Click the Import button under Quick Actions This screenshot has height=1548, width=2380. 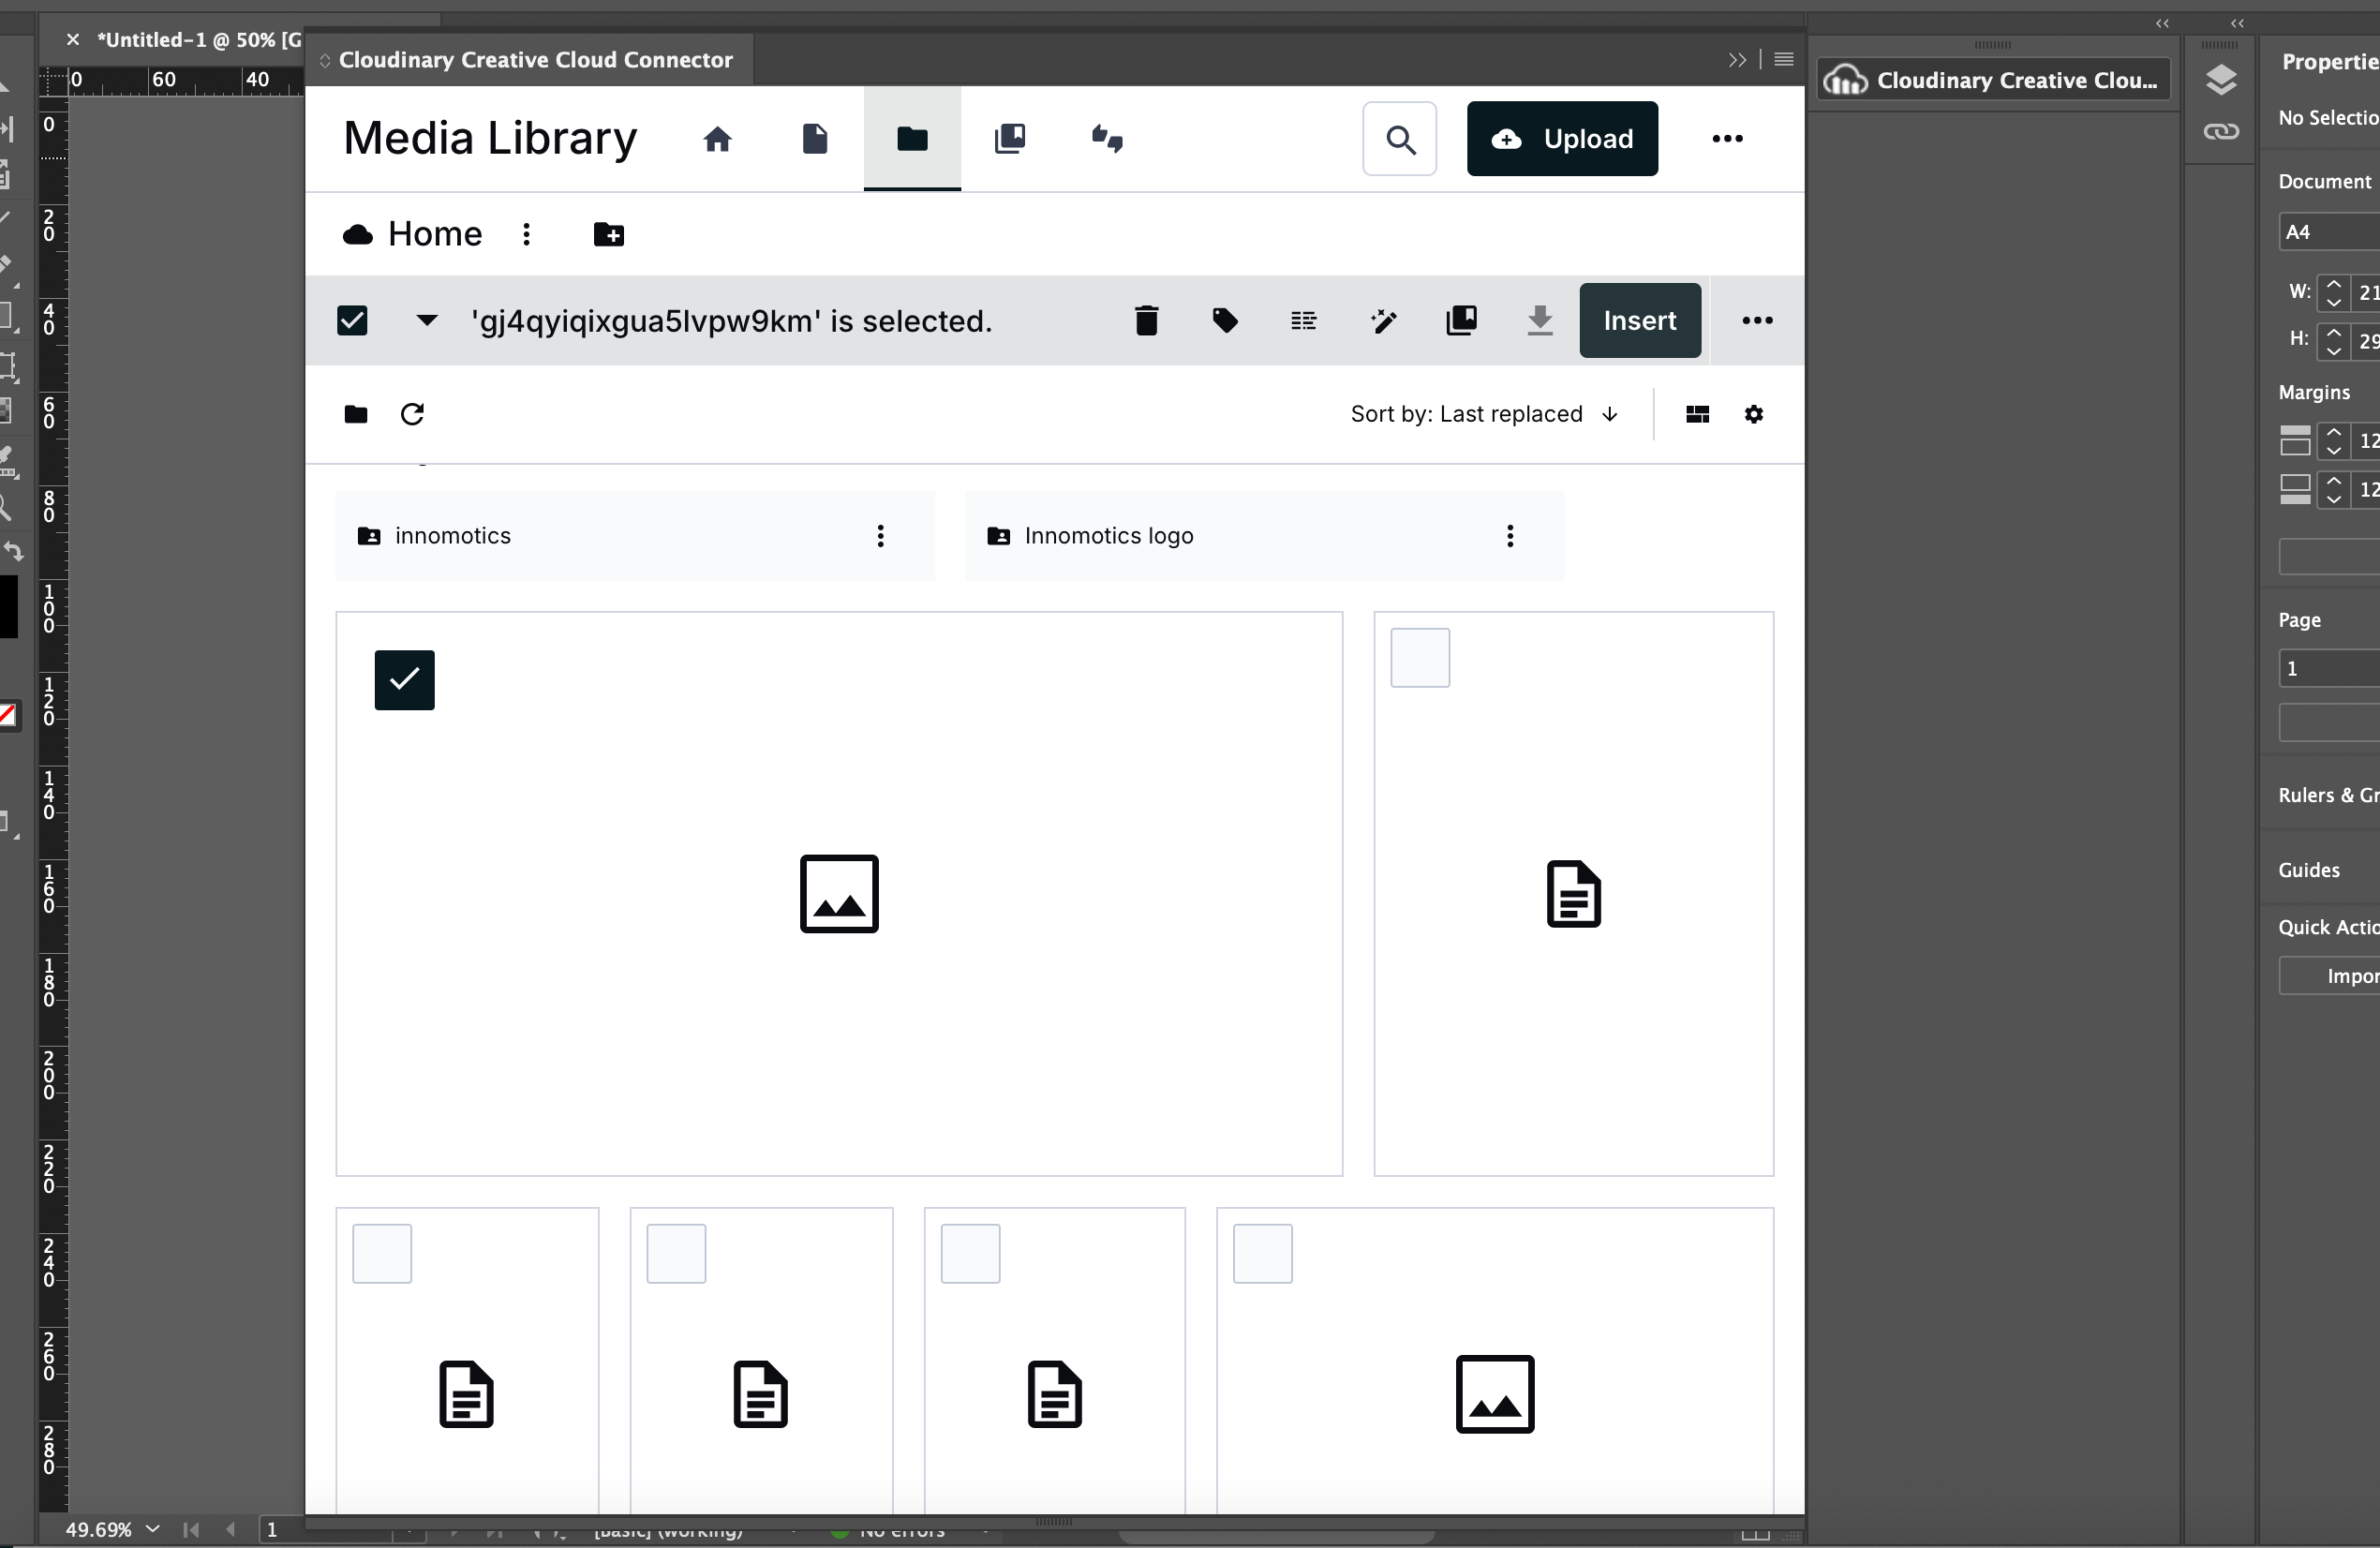pyautogui.click(x=2330, y=976)
